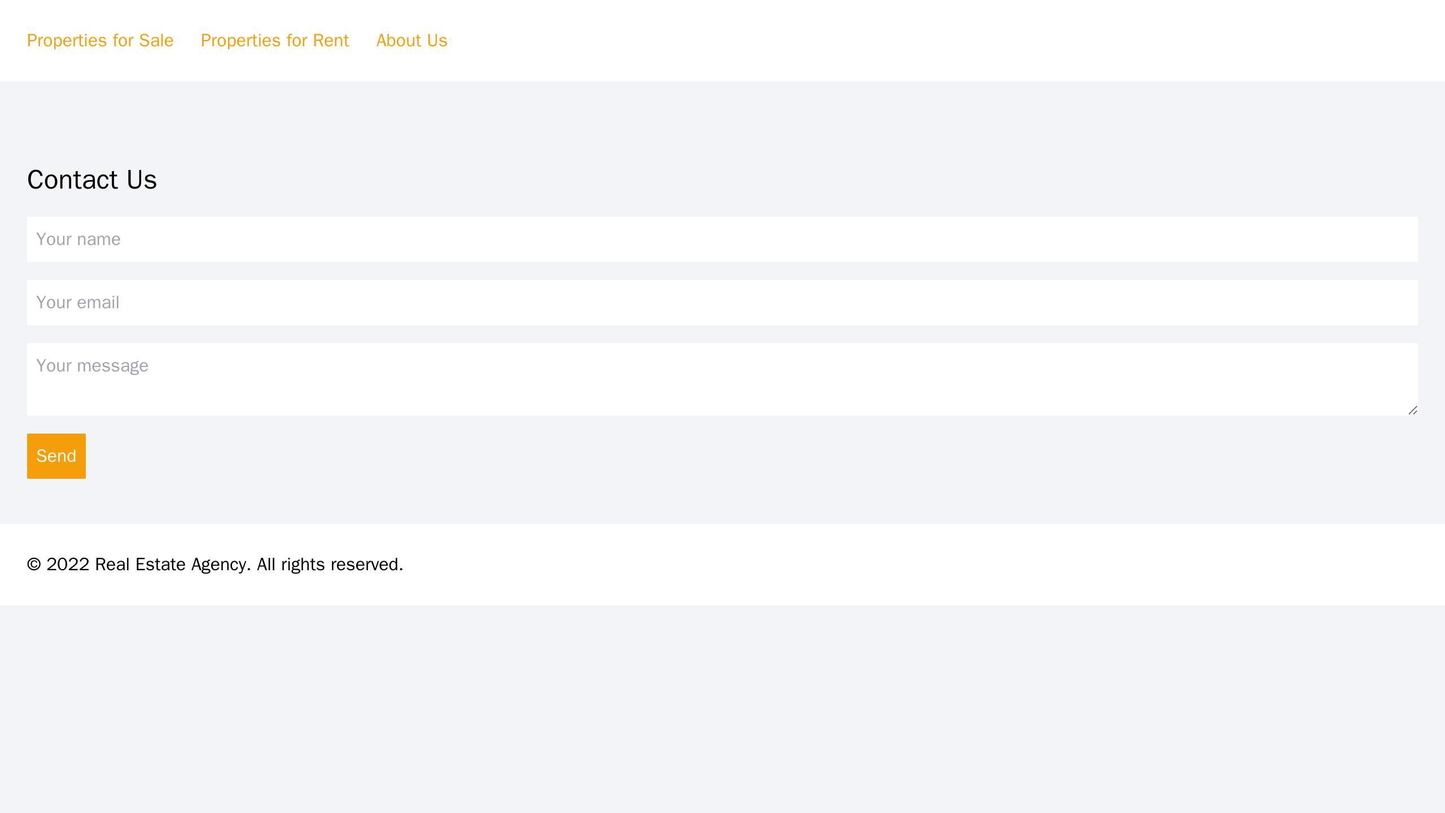The height and width of the screenshot is (813, 1445).
Task: Select Properties for Sale in top navigation
Action: pyautogui.click(x=100, y=40)
